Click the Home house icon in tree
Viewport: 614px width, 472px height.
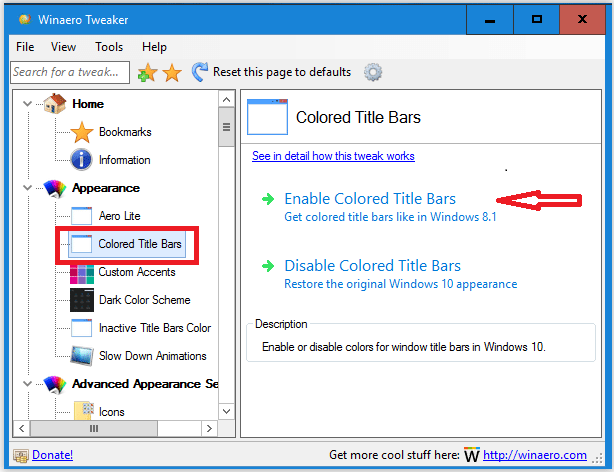coord(54,104)
